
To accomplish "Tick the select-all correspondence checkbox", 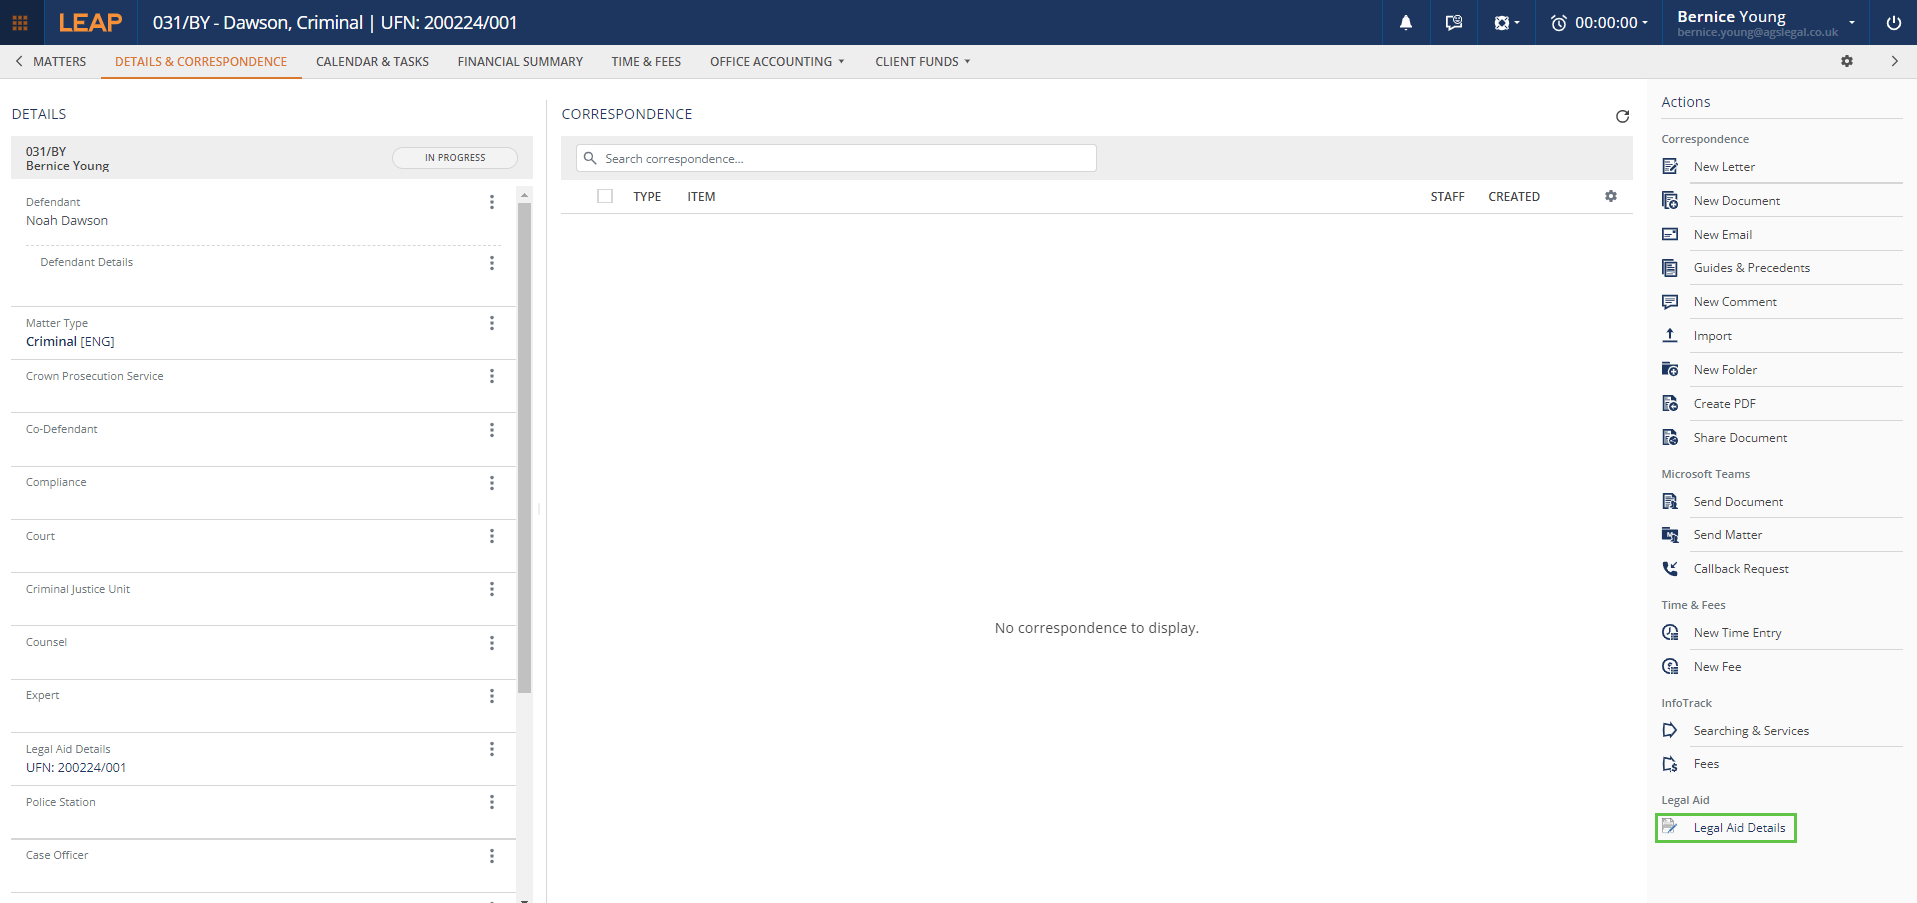I will coord(605,196).
